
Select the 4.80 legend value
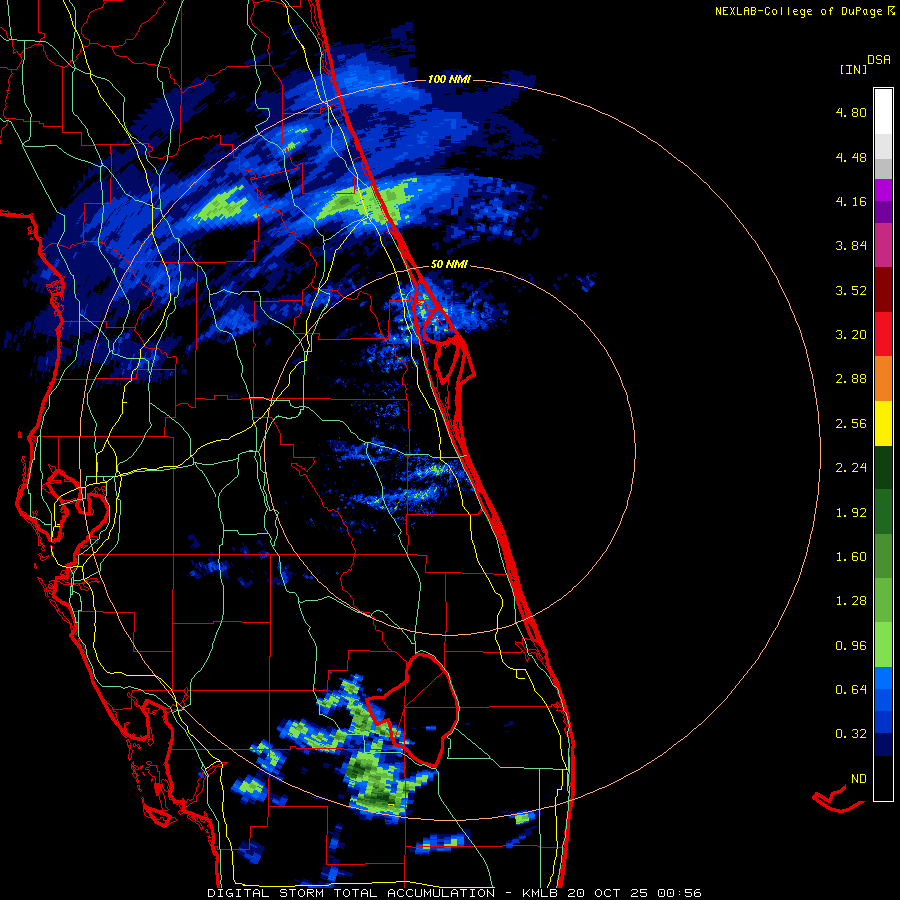[851, 112]
